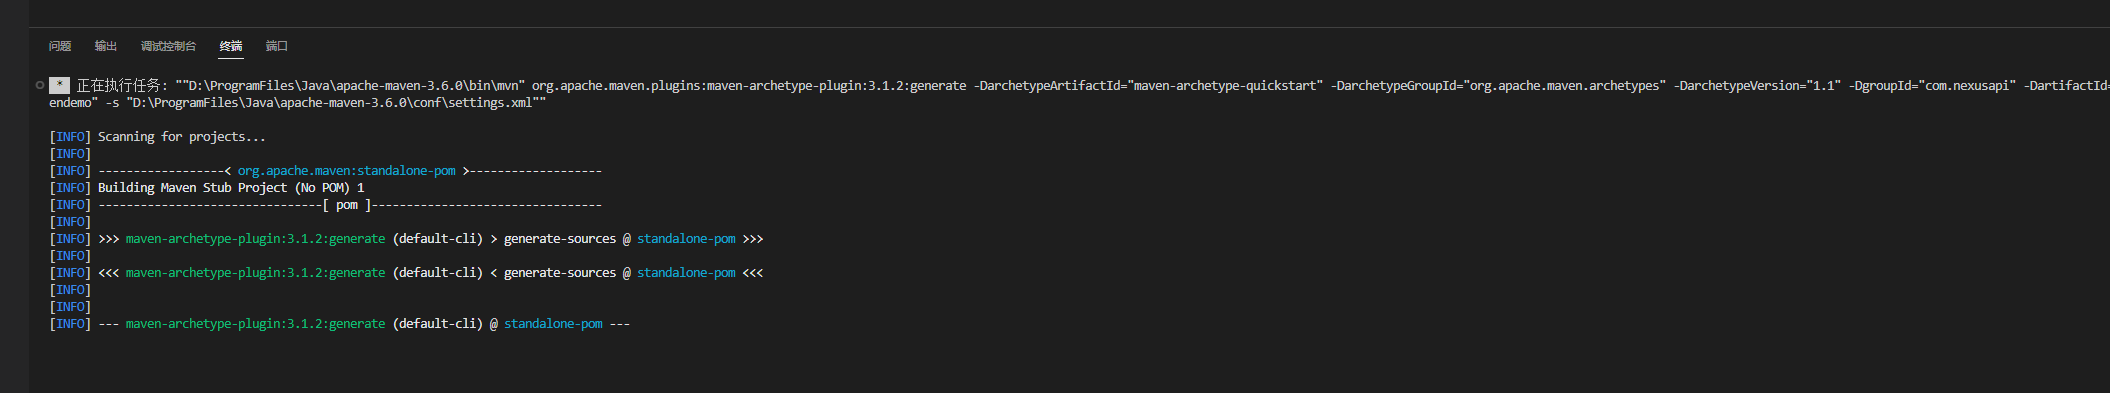Click 'Building Maven Stub Project (No POM) 1' line
The height and width of the screenshot is (393, 2110).
[231, 188]
